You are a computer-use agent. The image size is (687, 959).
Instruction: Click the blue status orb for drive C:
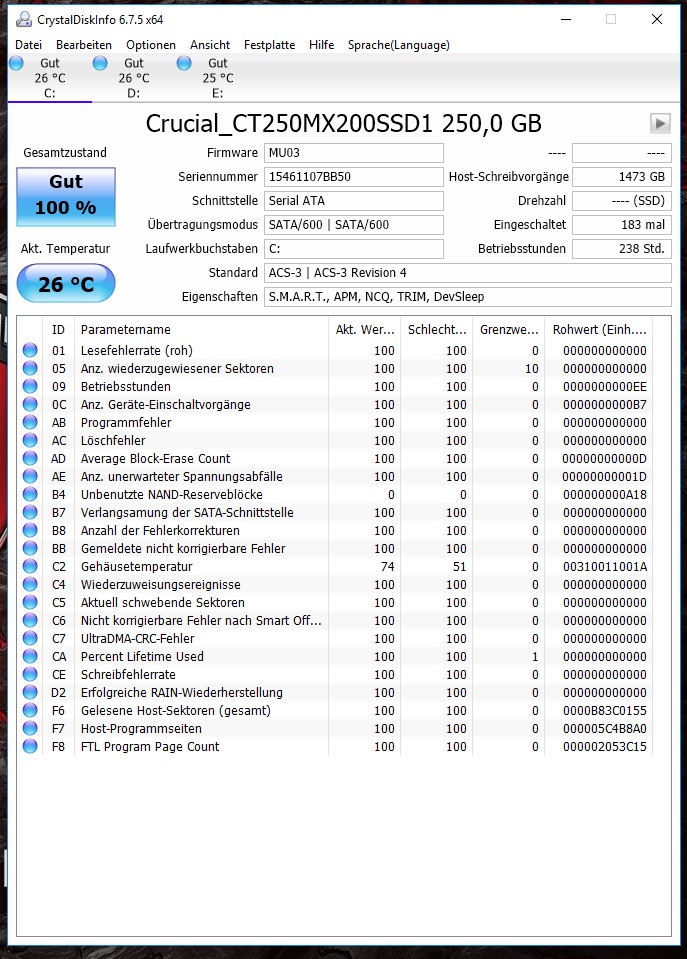pyautogui.click(x=17, y=63)
